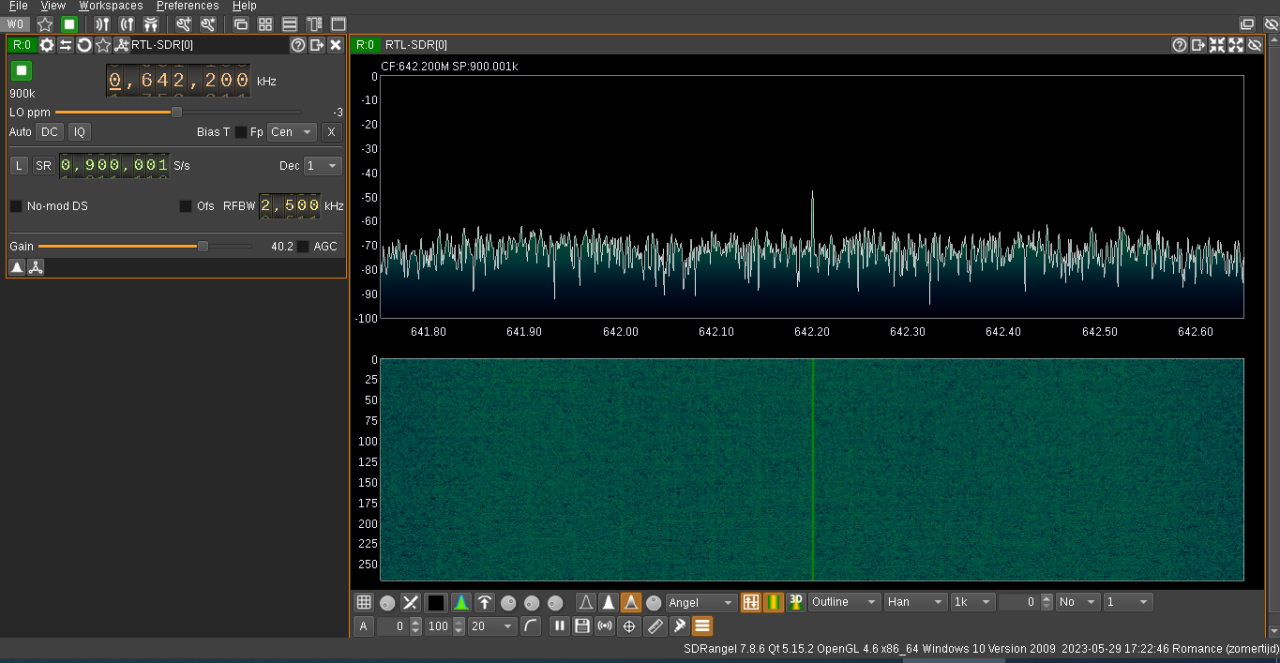1280x663 pixels.
Task: Check the No-mod DS option
Action: pos(16,206)
